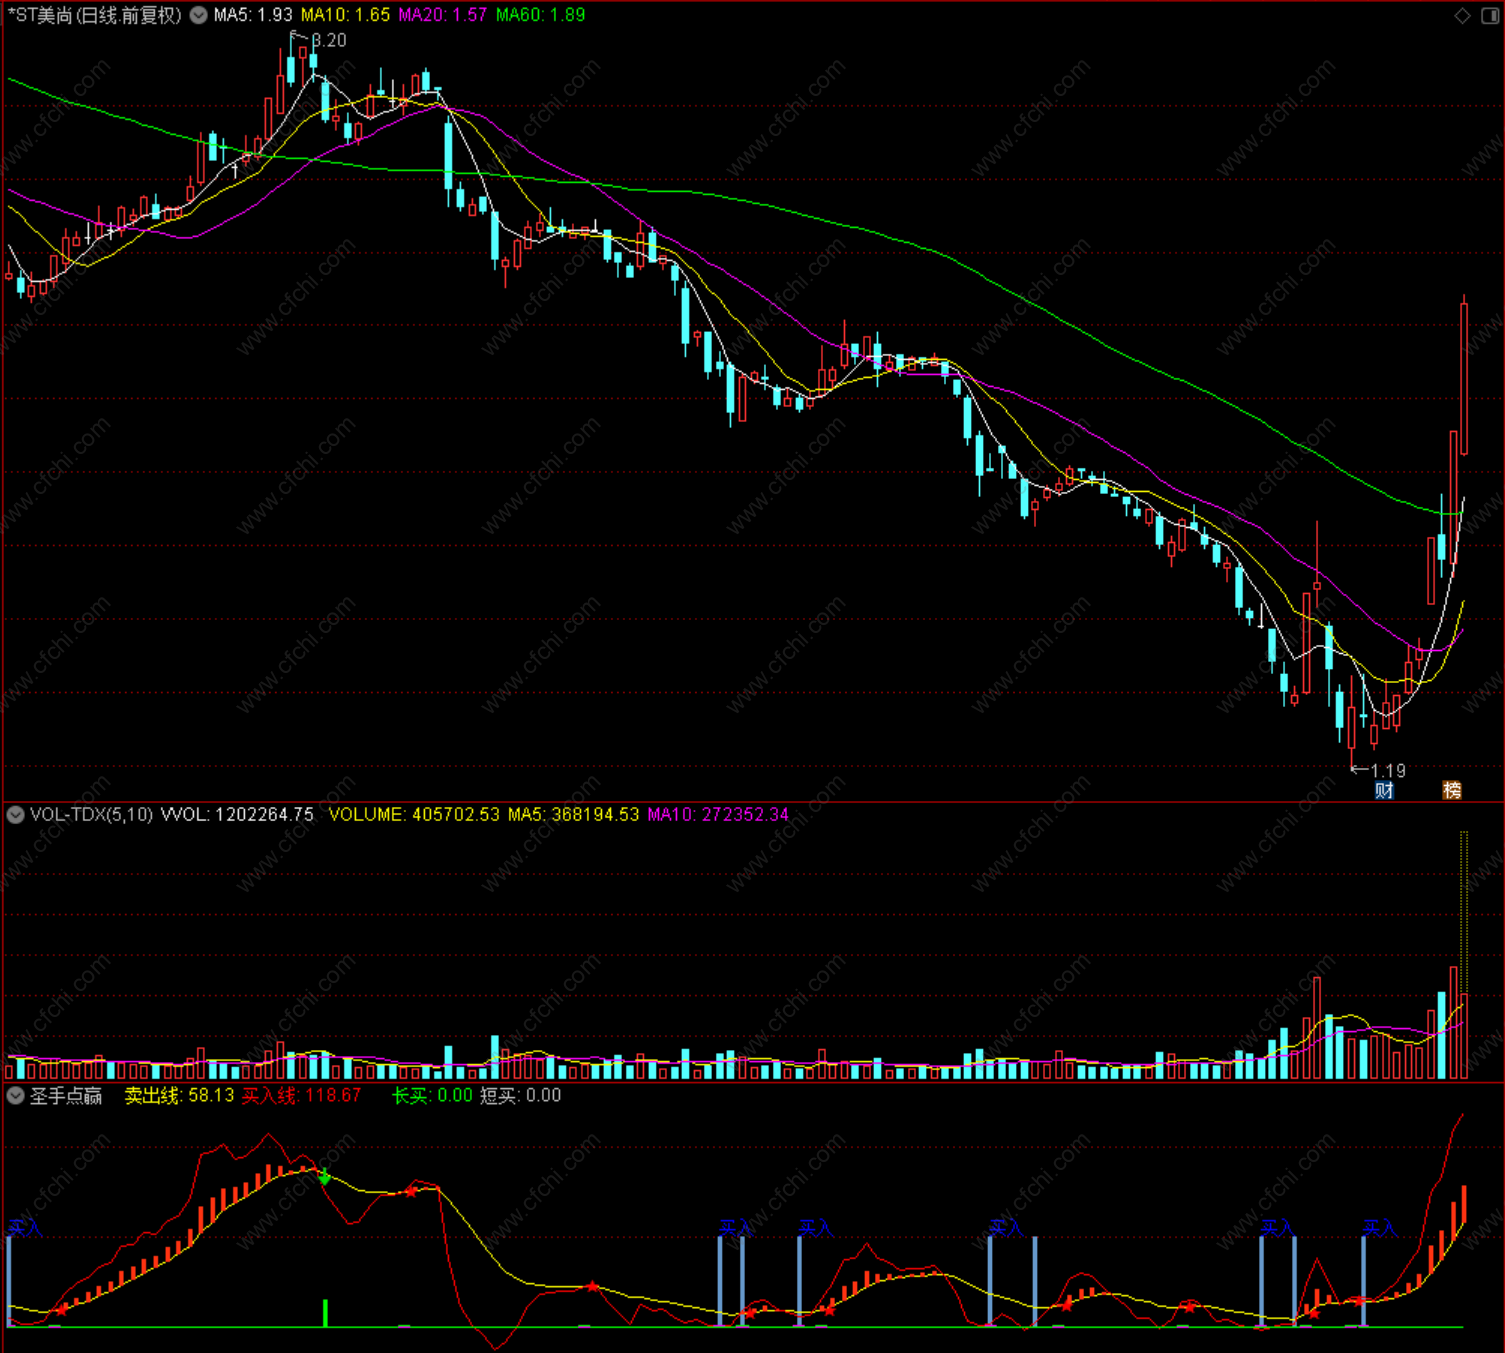Viewport: 1505px width, 1353px height.
Task: Click the 1.19 low price annotation
Action: [x=1387, y=770]
